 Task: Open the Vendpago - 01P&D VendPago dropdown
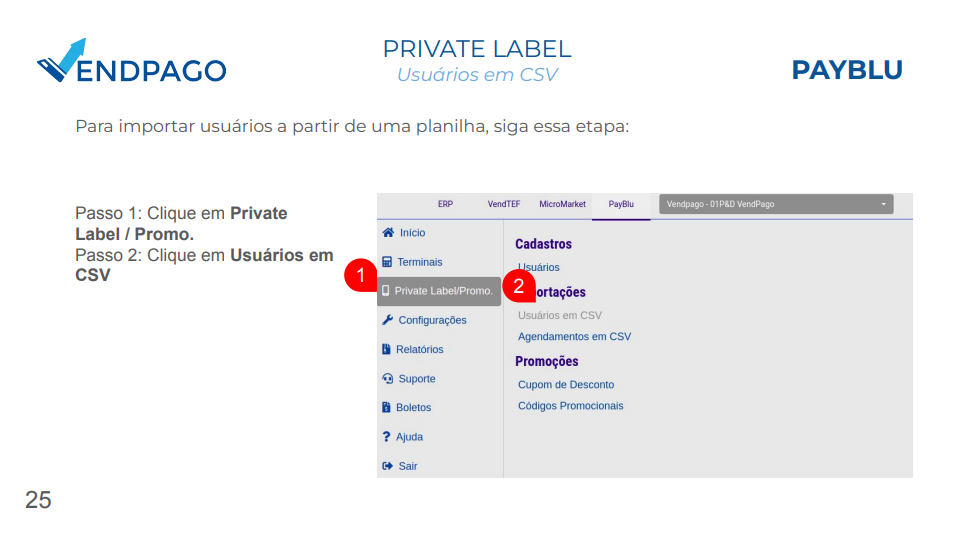pyautogui.click(x=776, y=204)
